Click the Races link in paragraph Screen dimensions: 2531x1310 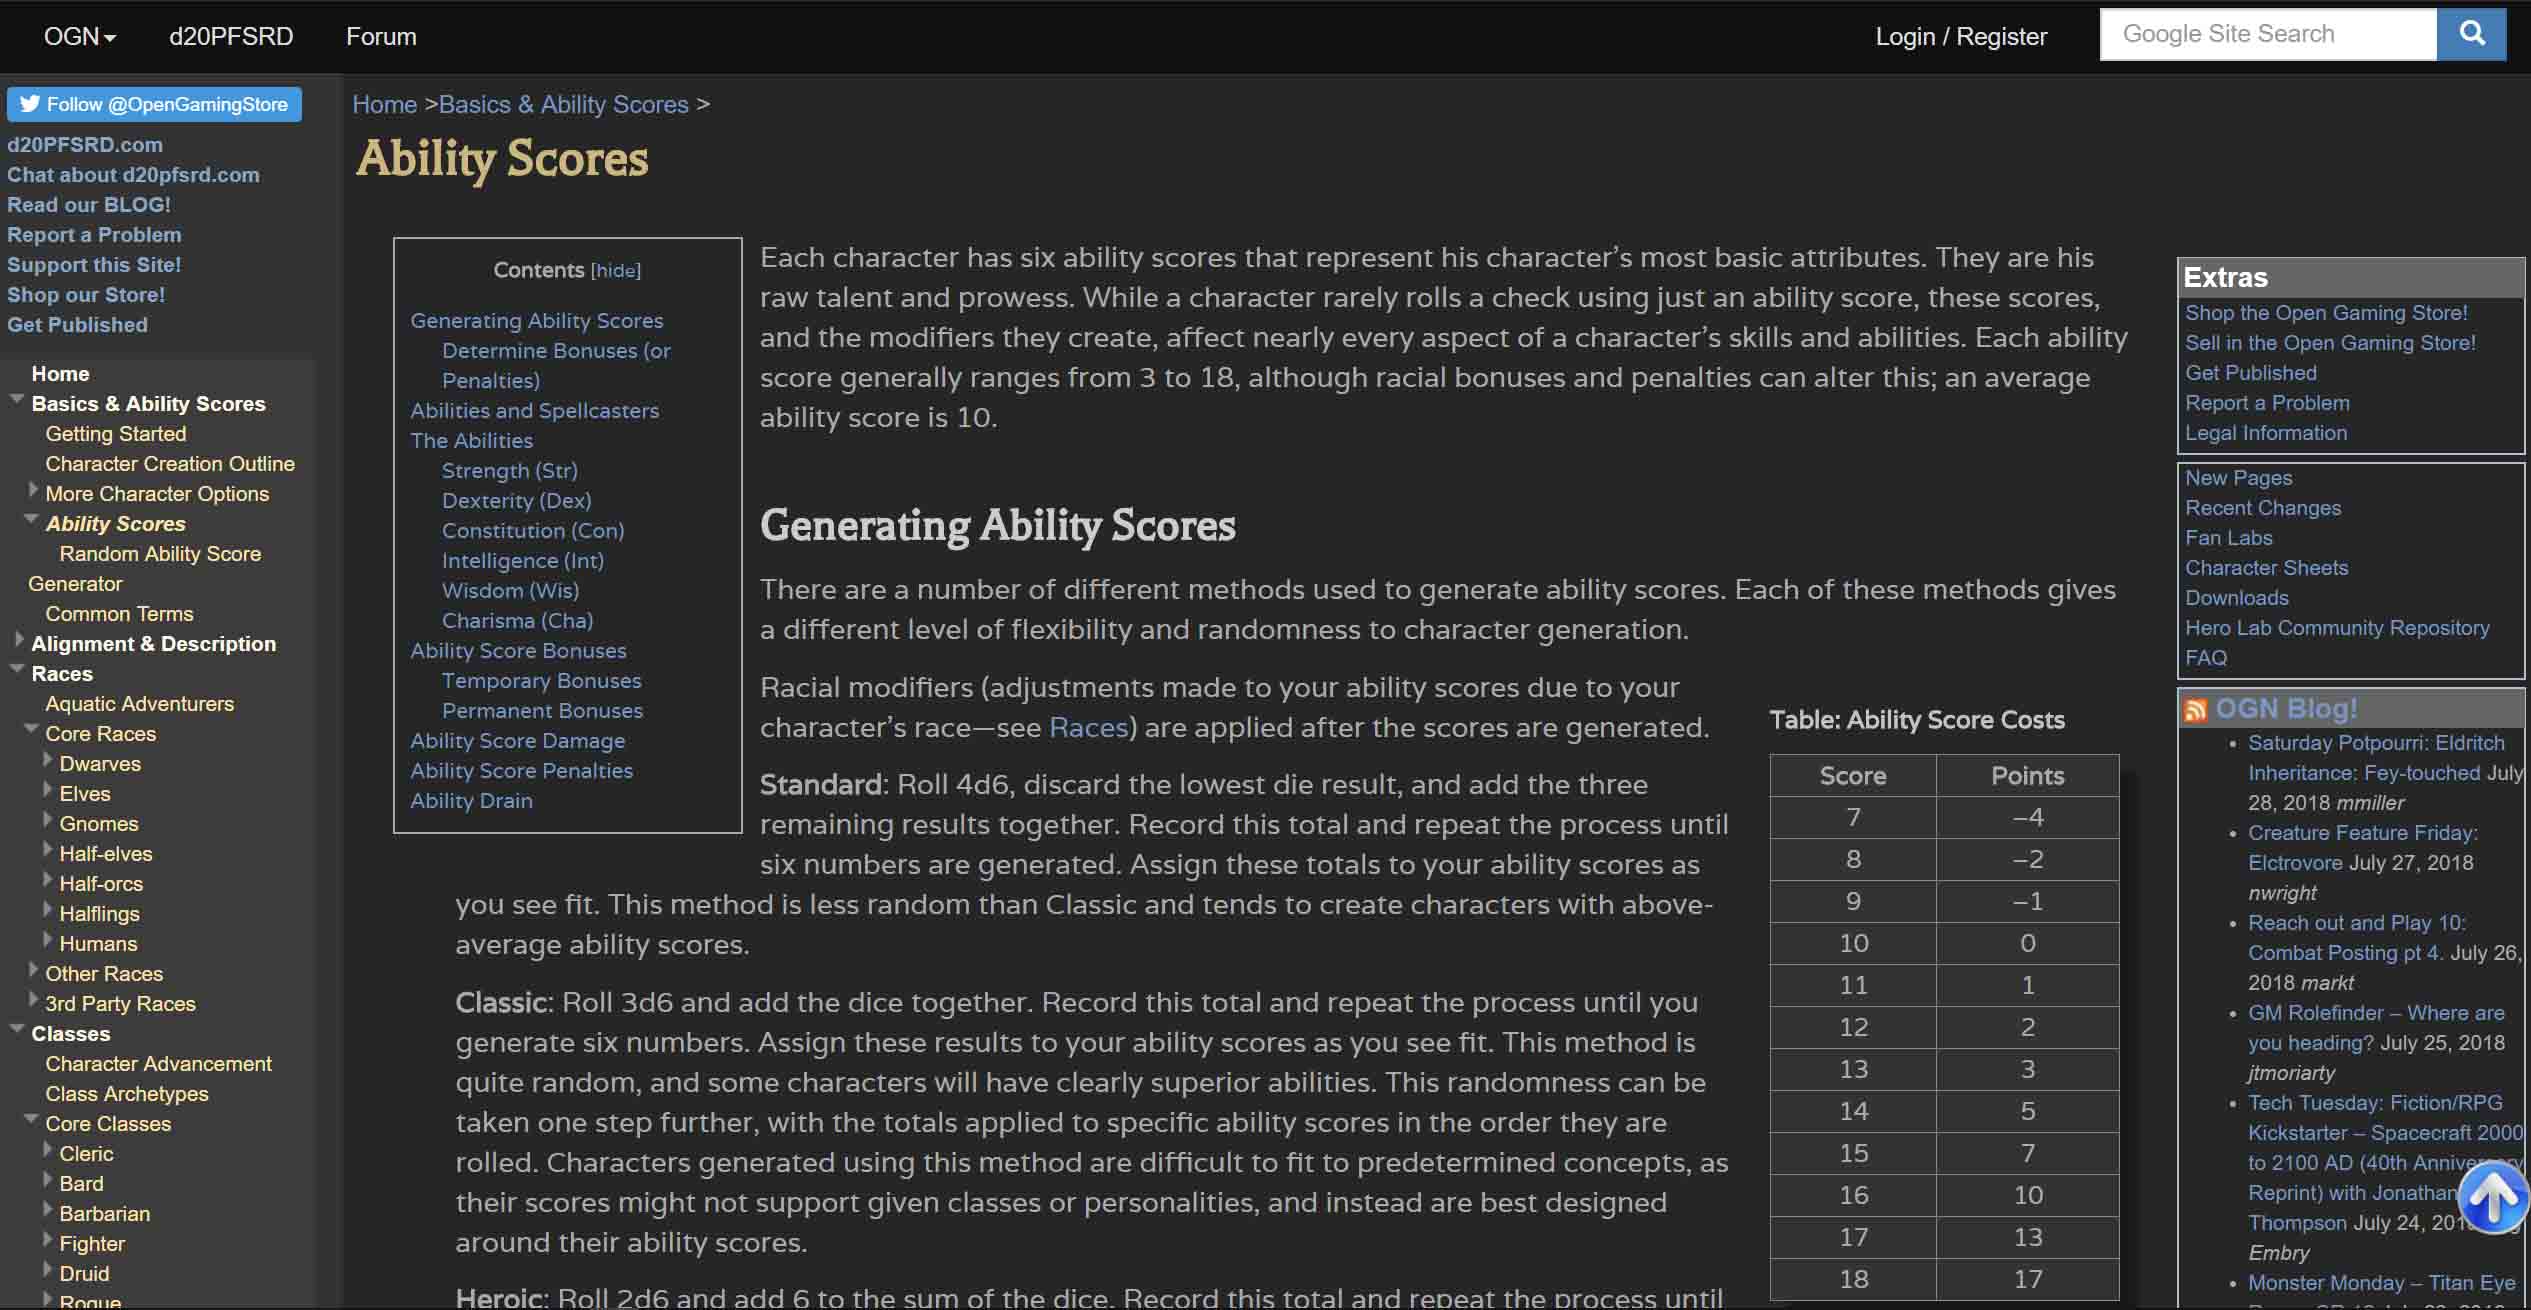pos(1088,728)
